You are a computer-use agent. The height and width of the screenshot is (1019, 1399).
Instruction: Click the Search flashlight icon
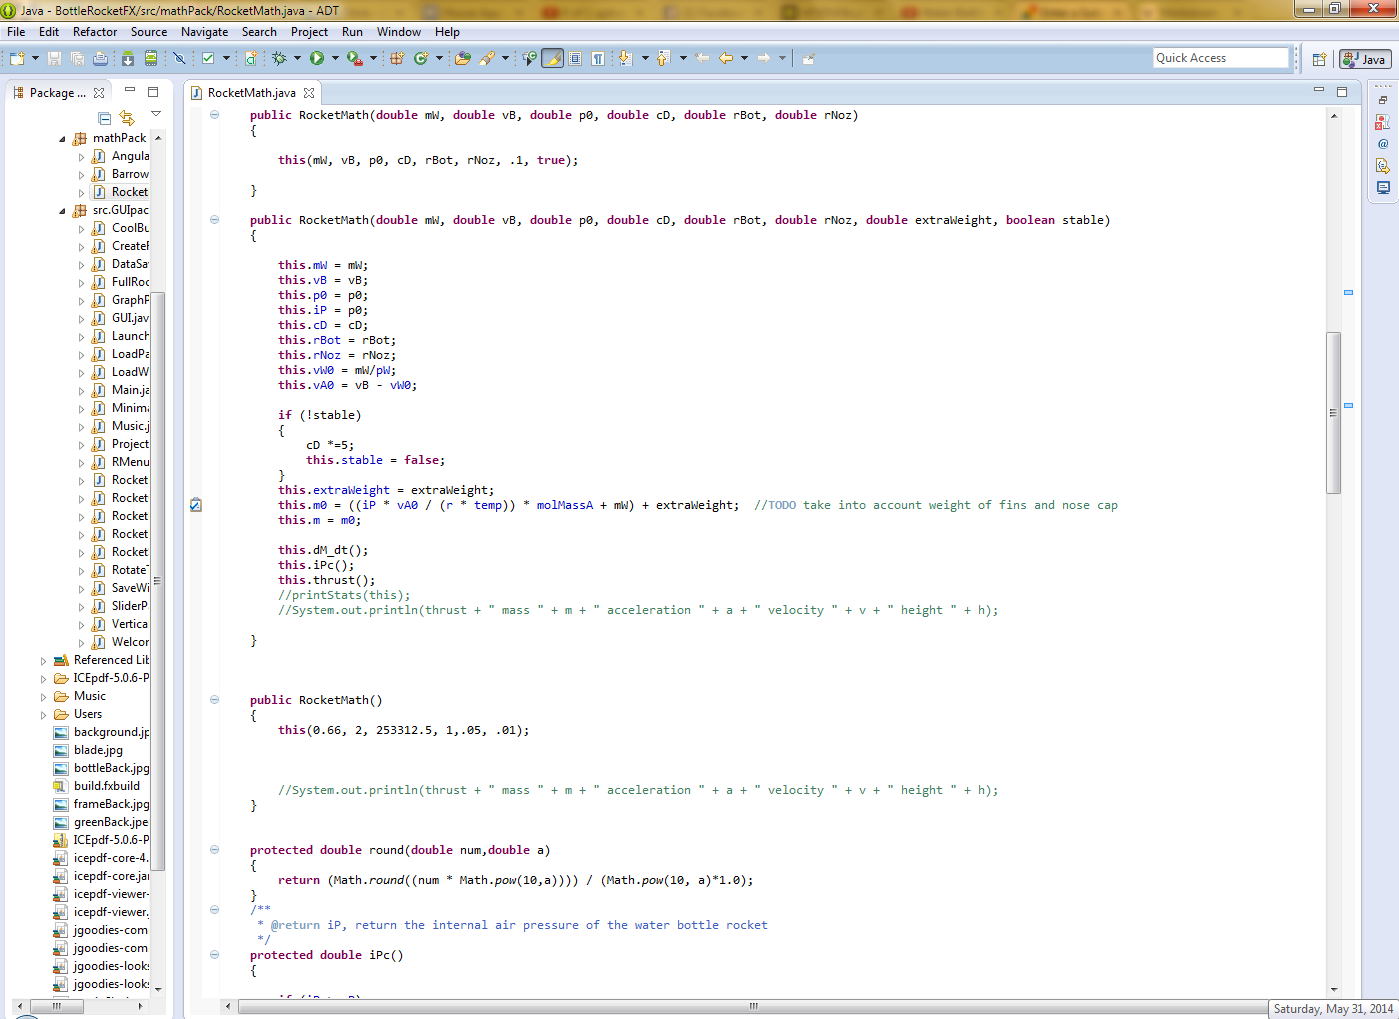point(487,58)
